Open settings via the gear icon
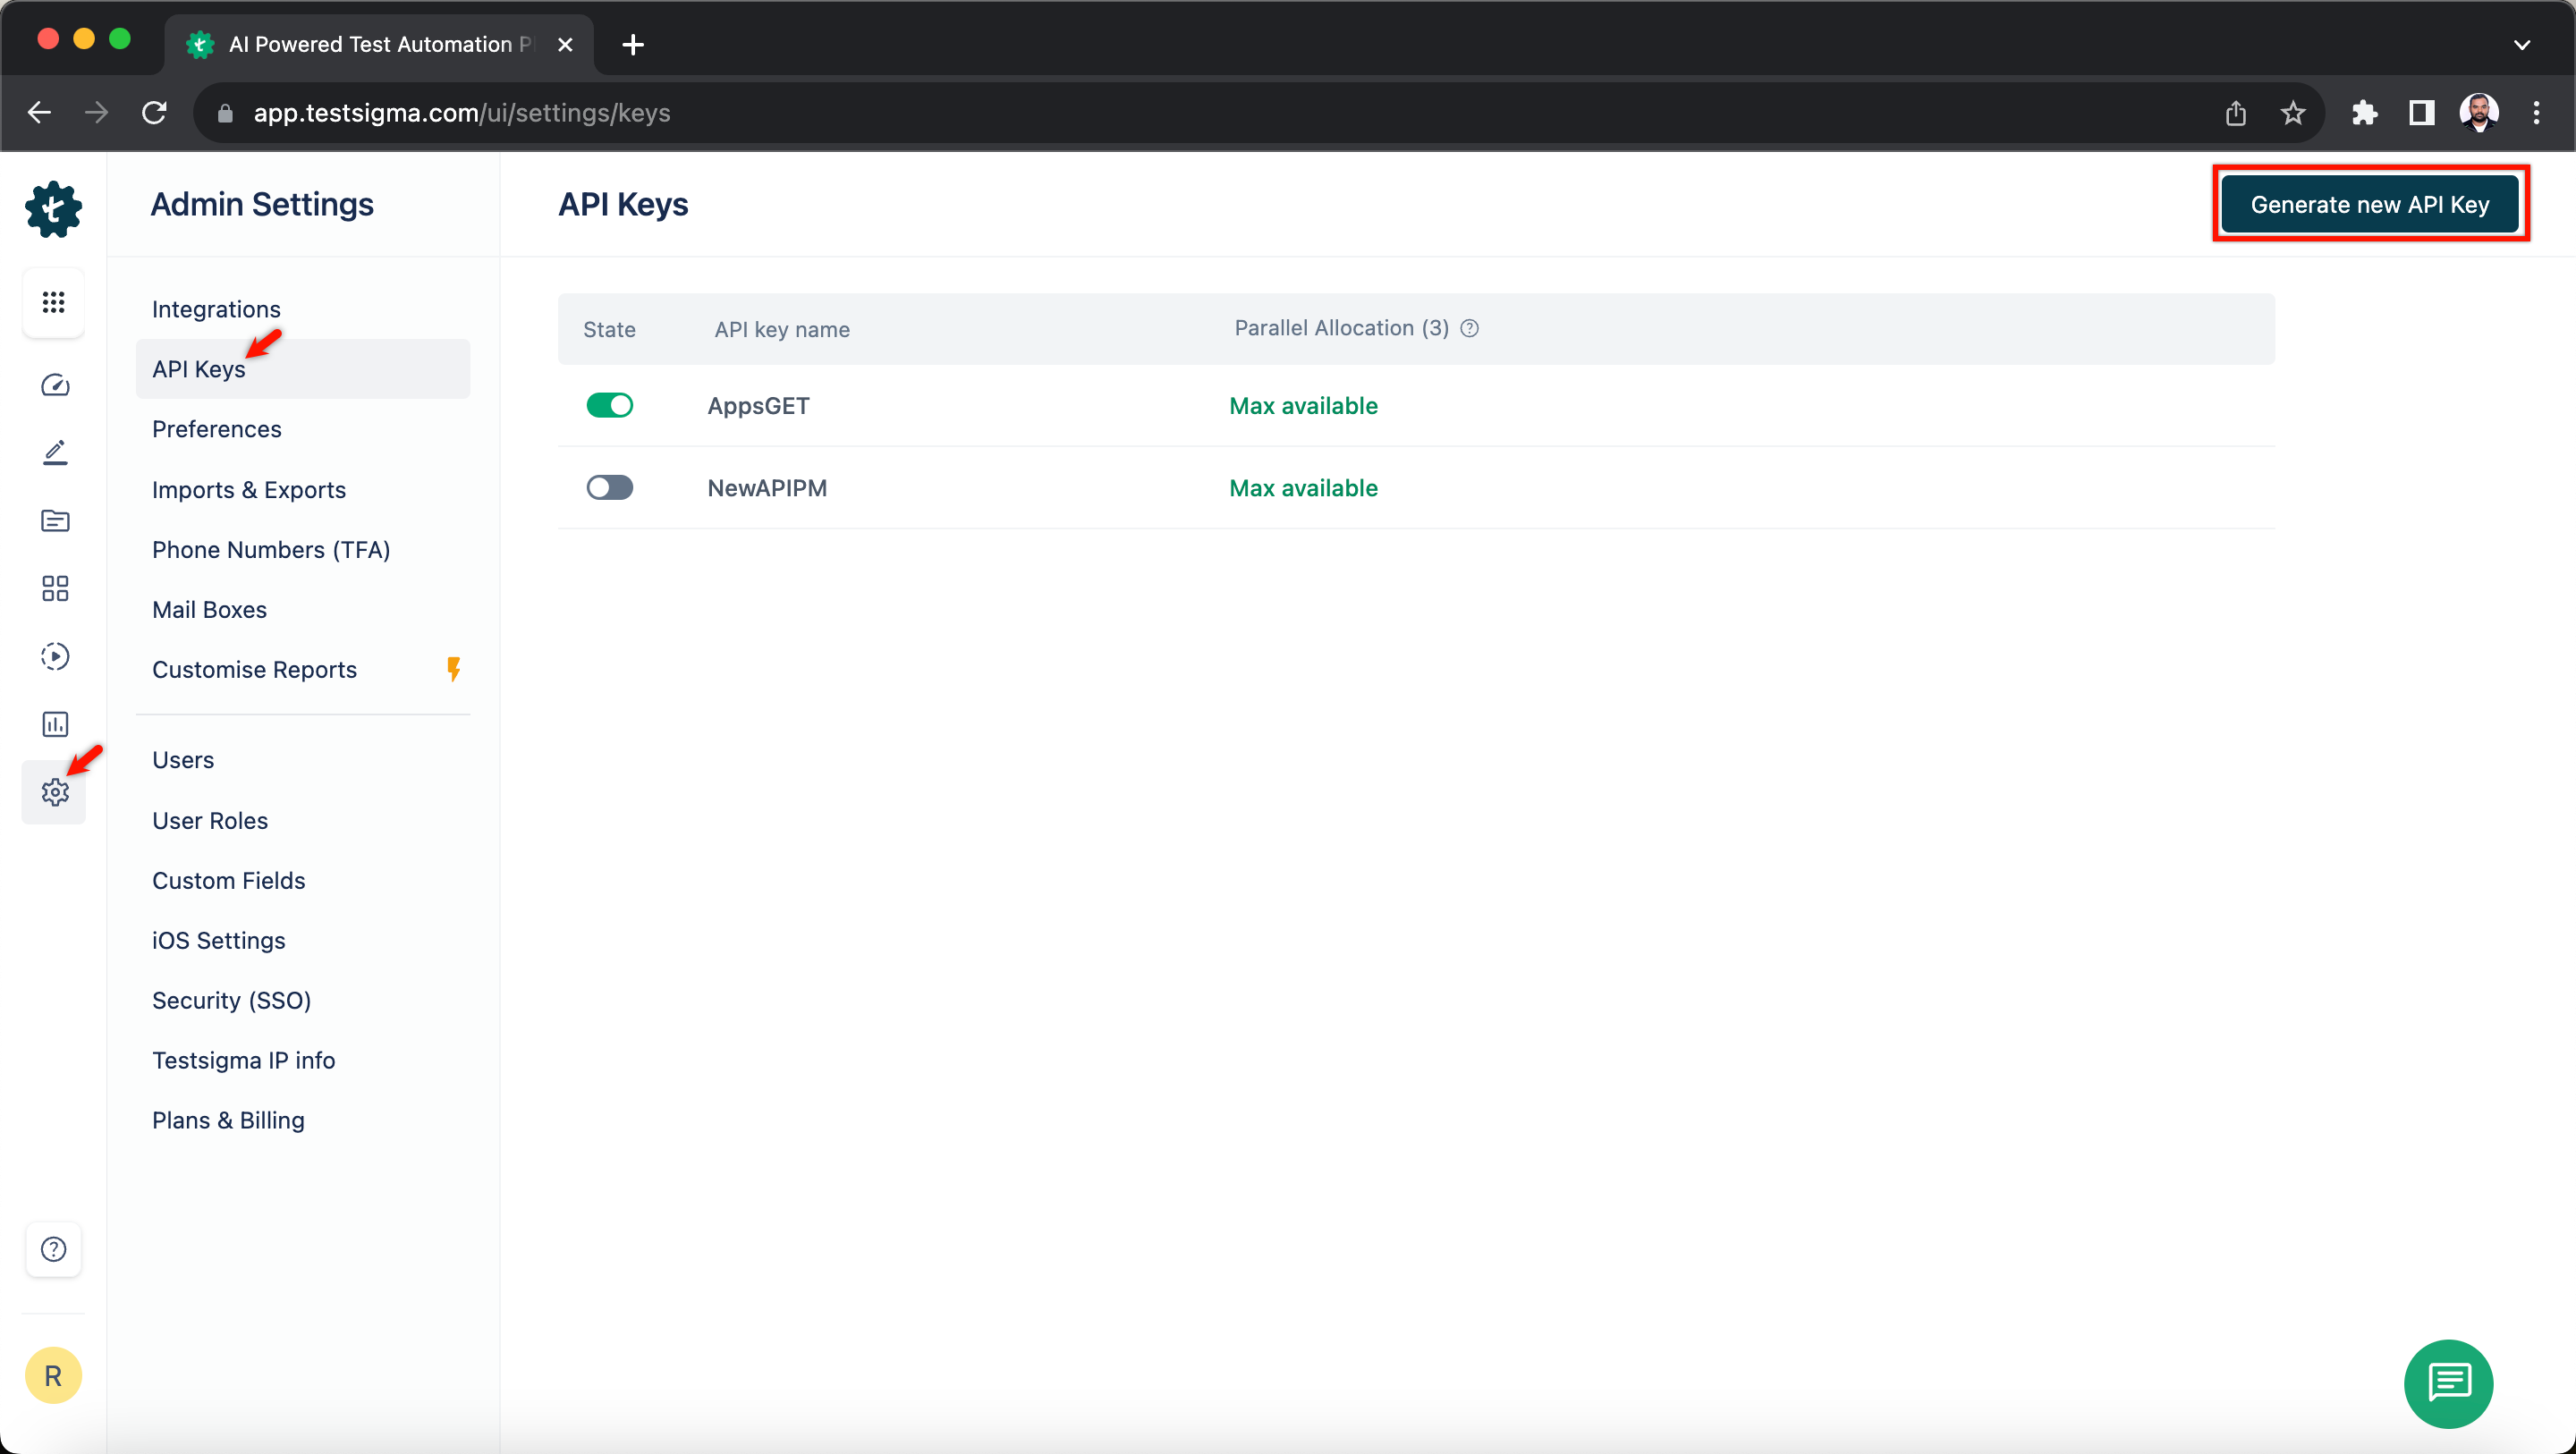 (x=54, y=792)
